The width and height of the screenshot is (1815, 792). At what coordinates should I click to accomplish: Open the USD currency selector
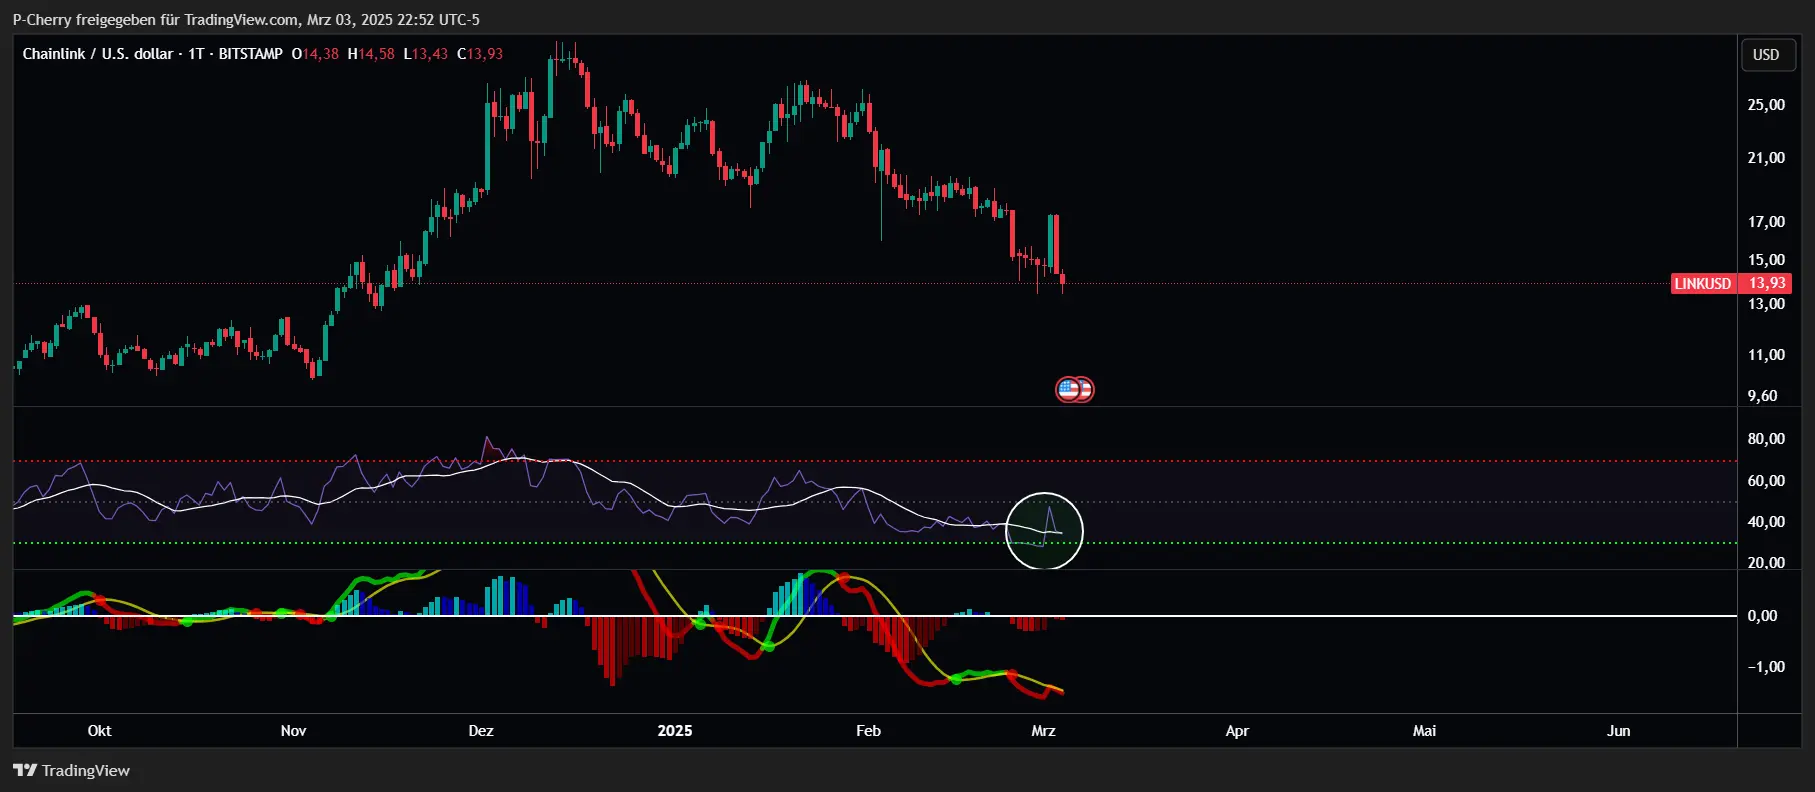(1766, 54)
